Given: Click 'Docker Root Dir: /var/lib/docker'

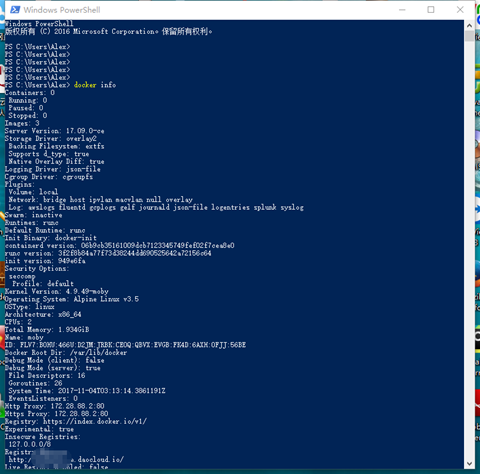Looking at the screenshot, I should pyautogui.click(x=66, y=353).
